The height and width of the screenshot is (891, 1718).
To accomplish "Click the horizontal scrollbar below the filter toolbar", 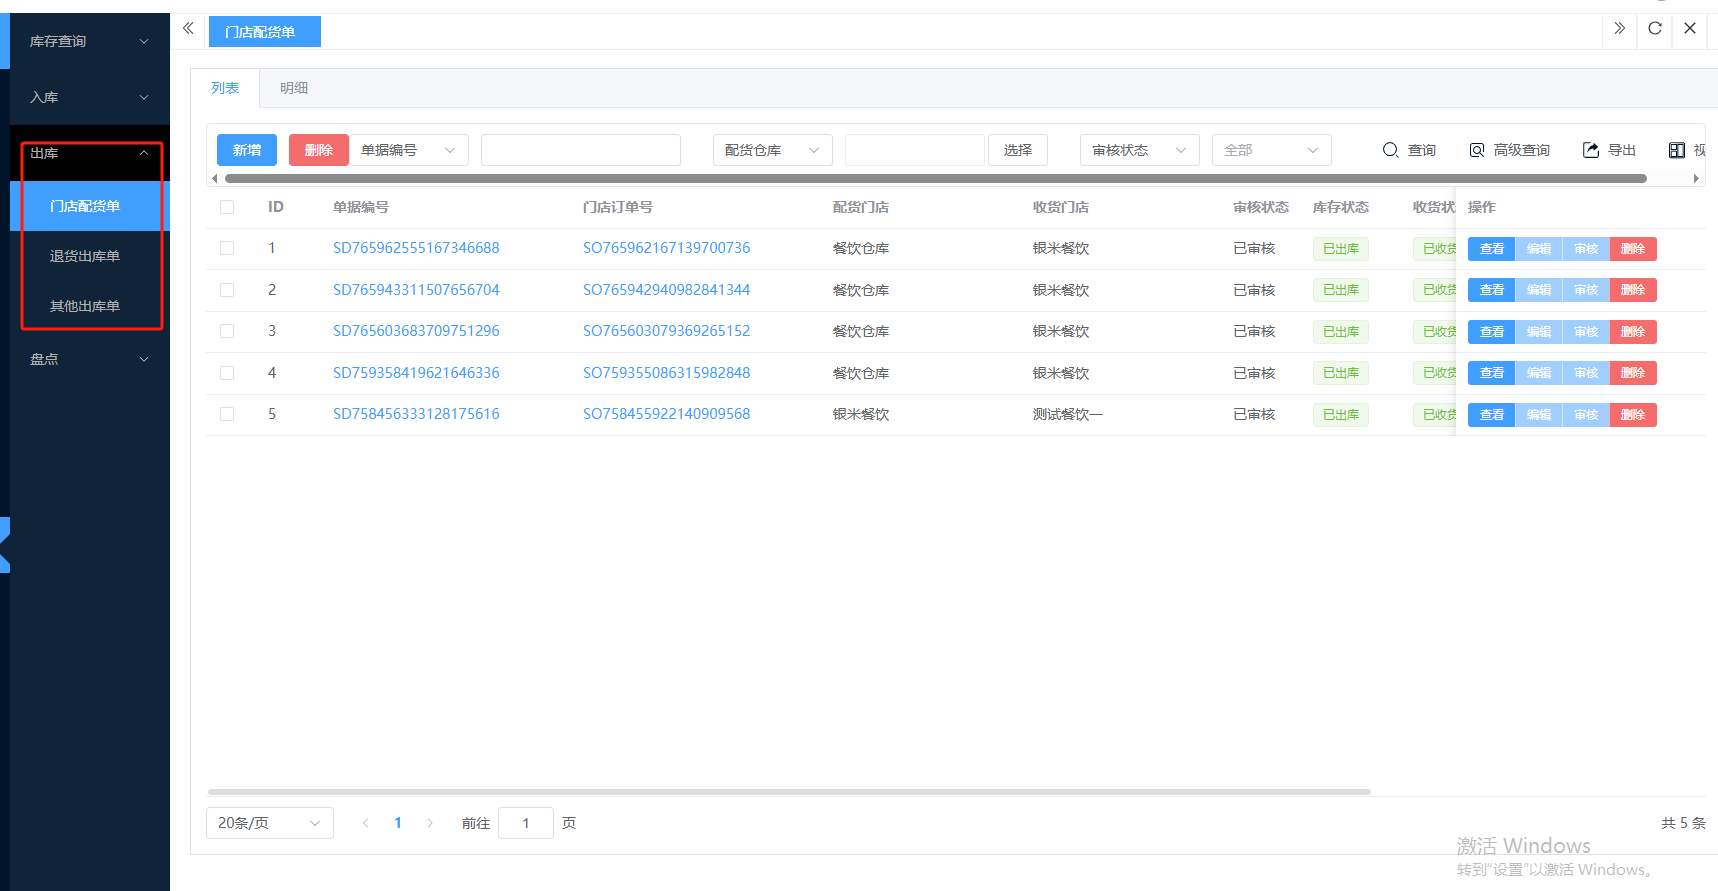I will 935,179.
